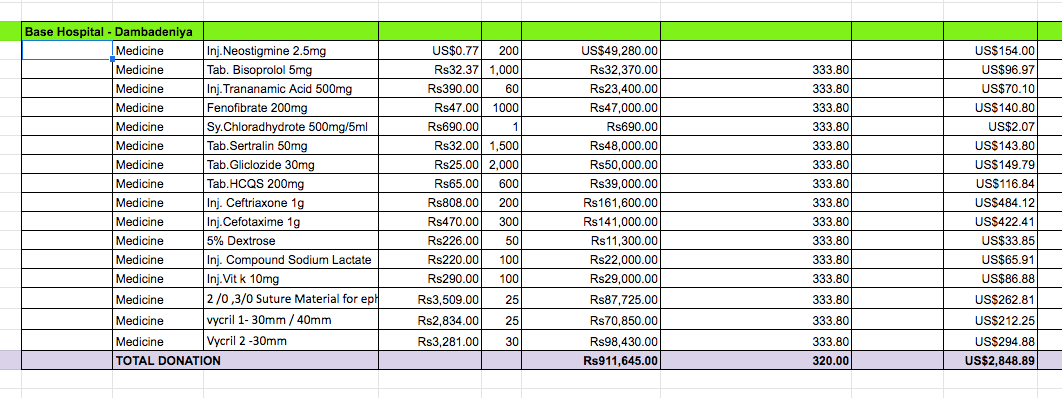The width and height of the screenshot is (1062, 398).
Task: Click the 320.00 exchange rate cell
Action: (x=756, y=361)
